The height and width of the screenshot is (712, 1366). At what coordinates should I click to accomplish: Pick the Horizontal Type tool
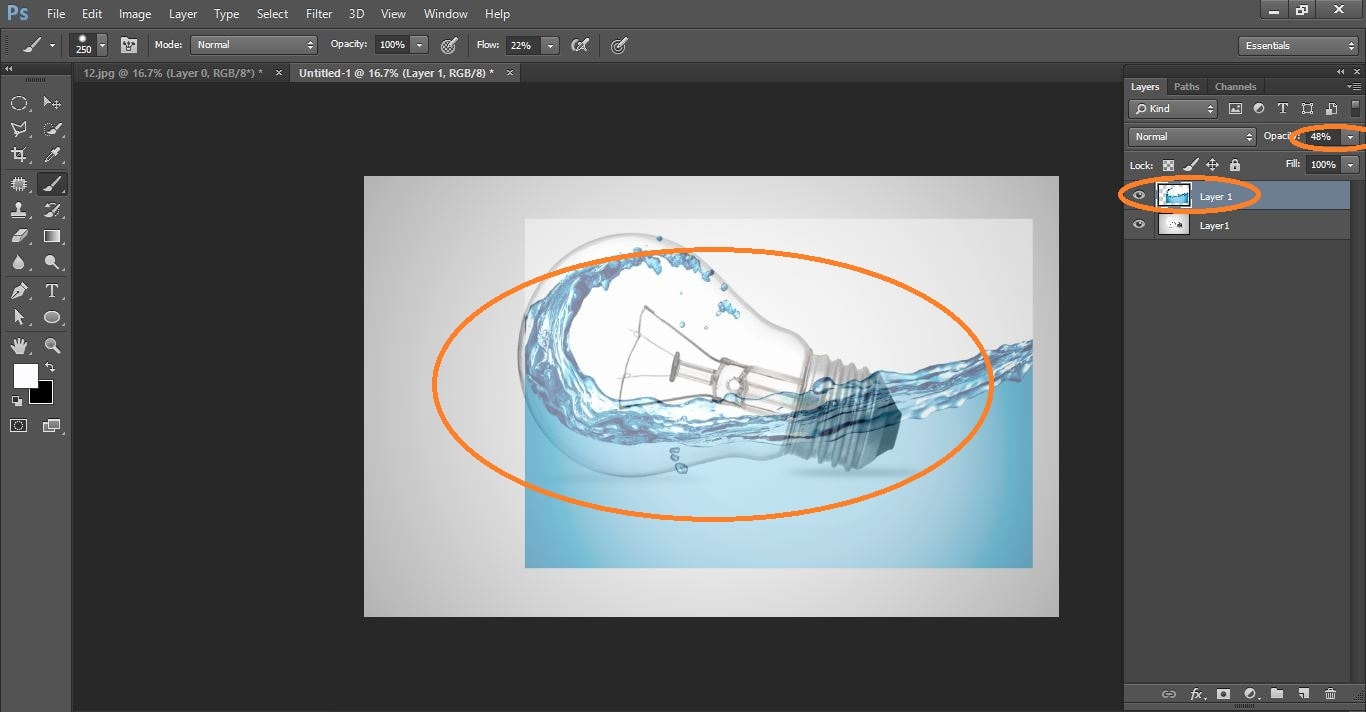click(x=52, y=291)
